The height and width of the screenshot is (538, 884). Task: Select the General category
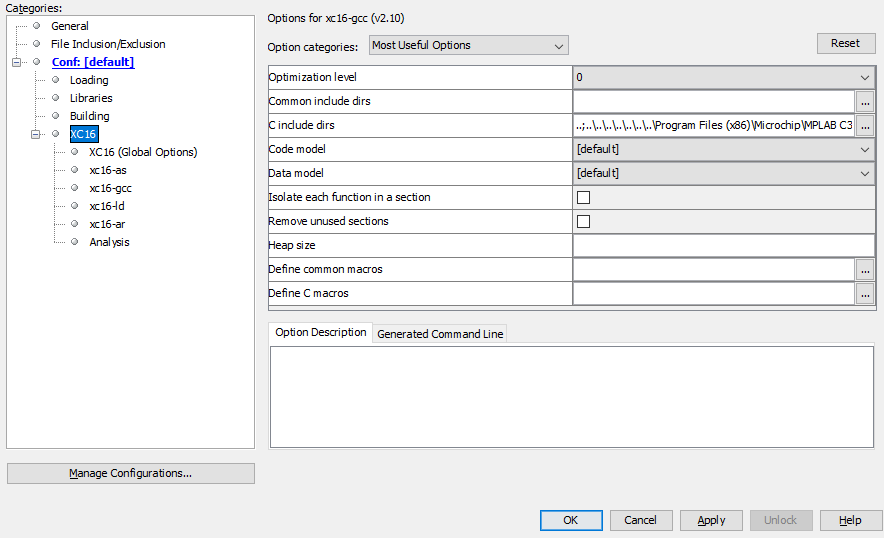[x=69, y=26]
